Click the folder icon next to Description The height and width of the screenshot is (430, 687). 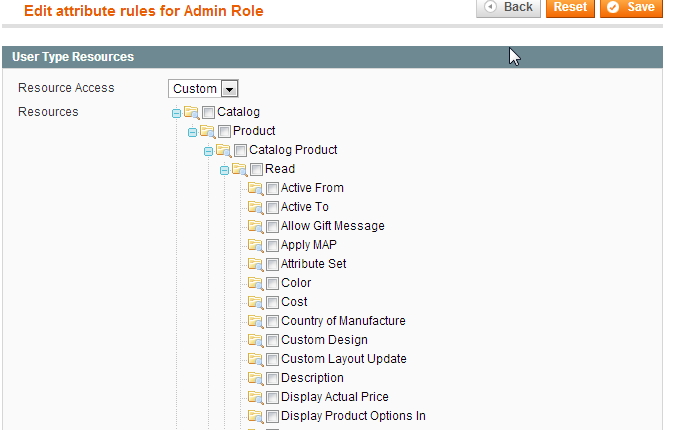(255, 378)
